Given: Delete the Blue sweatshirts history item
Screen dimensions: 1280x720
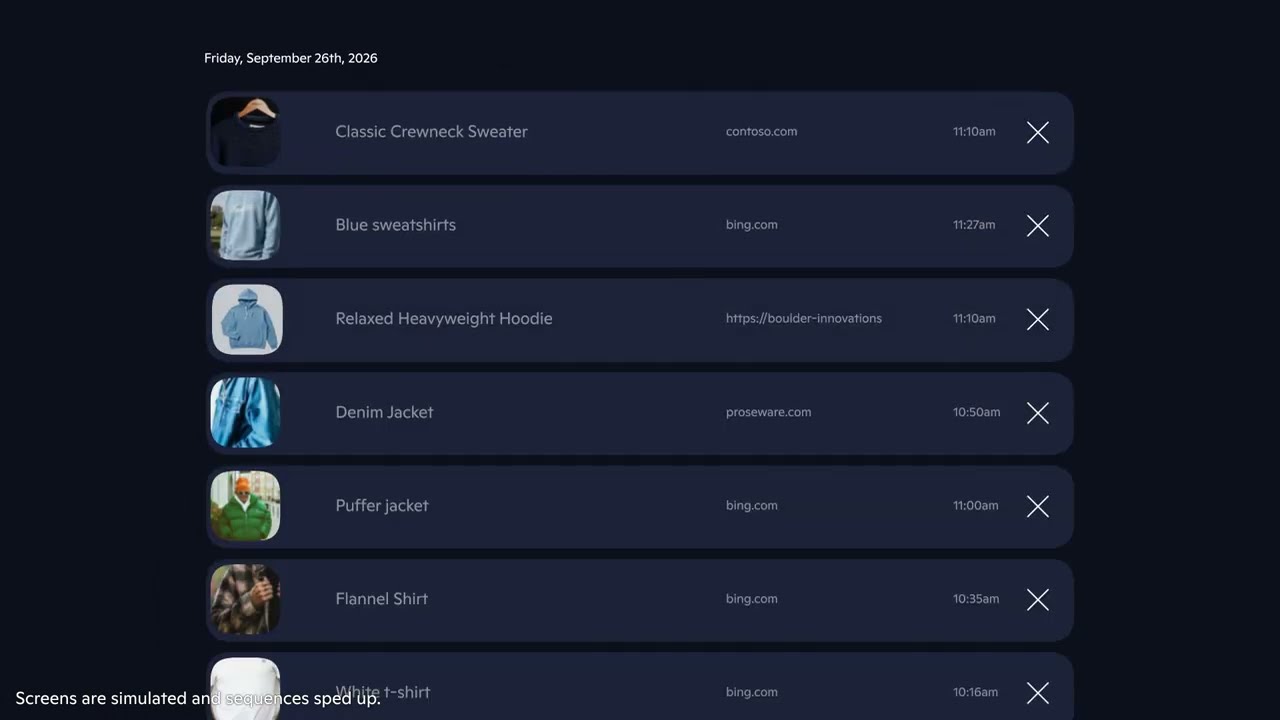Looking at the screenshot, I should point(1037,226).
